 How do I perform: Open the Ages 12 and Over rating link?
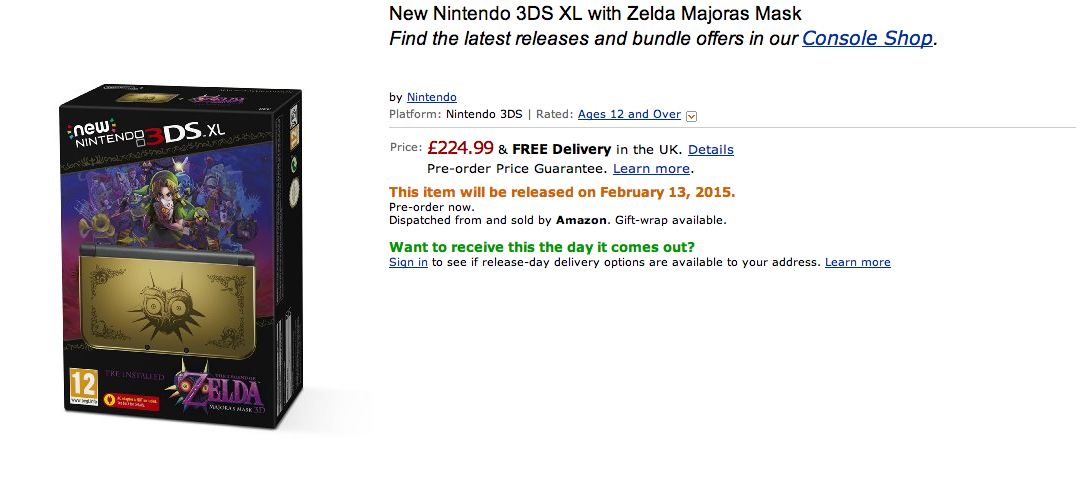click(629, 114)
